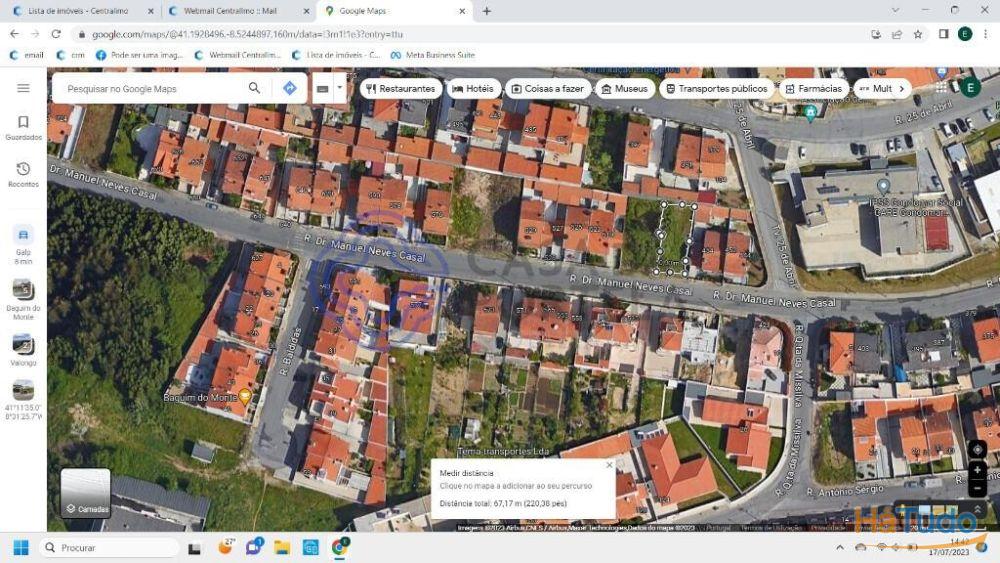Click the zoom in plus button on map
This screenshot has height=563, width=1000.
pyautogui.click(x=977, y=469)
